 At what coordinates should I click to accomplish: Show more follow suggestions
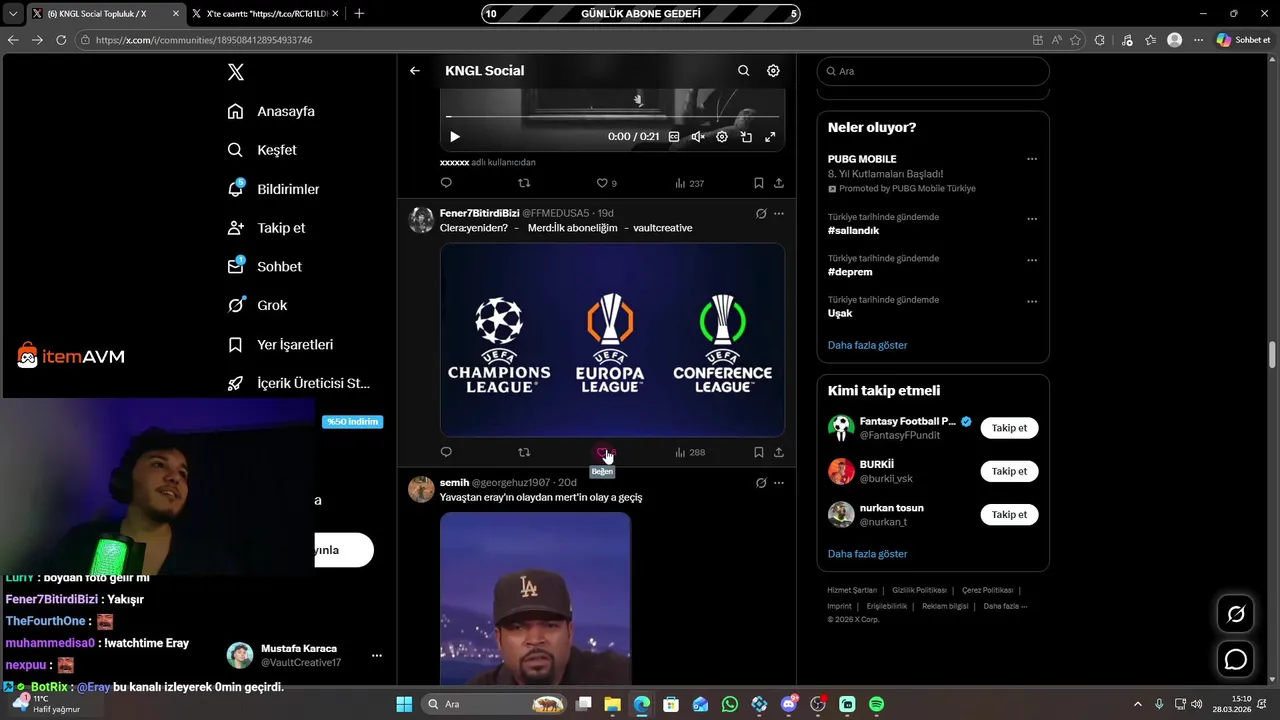tap(868, 554)
